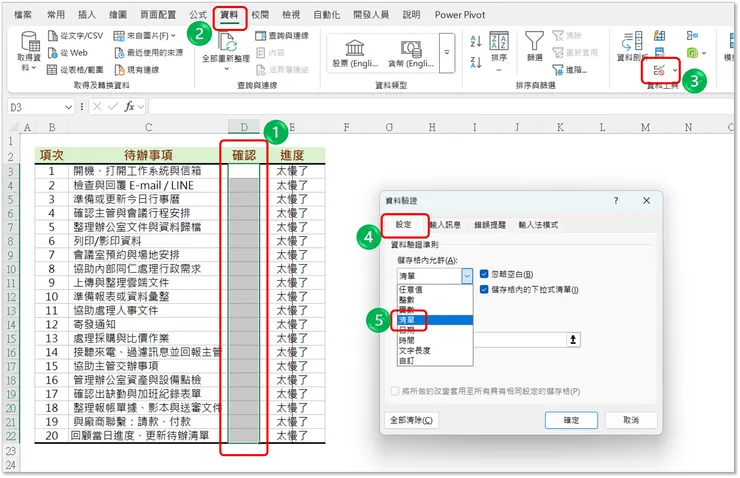
Task: Toggle the 儲存格內允許 combo box arrow
Action: [467, 276]
